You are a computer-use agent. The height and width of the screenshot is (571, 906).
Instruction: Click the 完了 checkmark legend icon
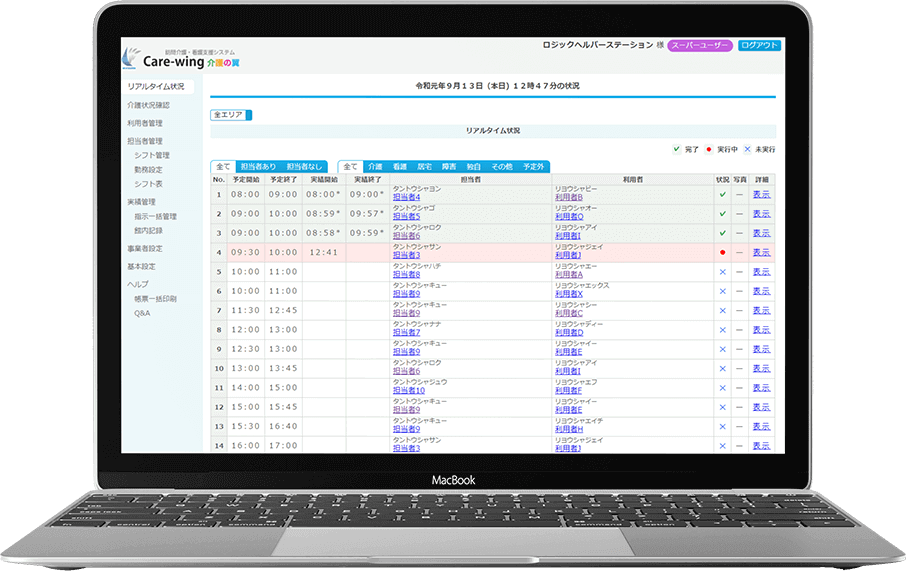(677, 149)
